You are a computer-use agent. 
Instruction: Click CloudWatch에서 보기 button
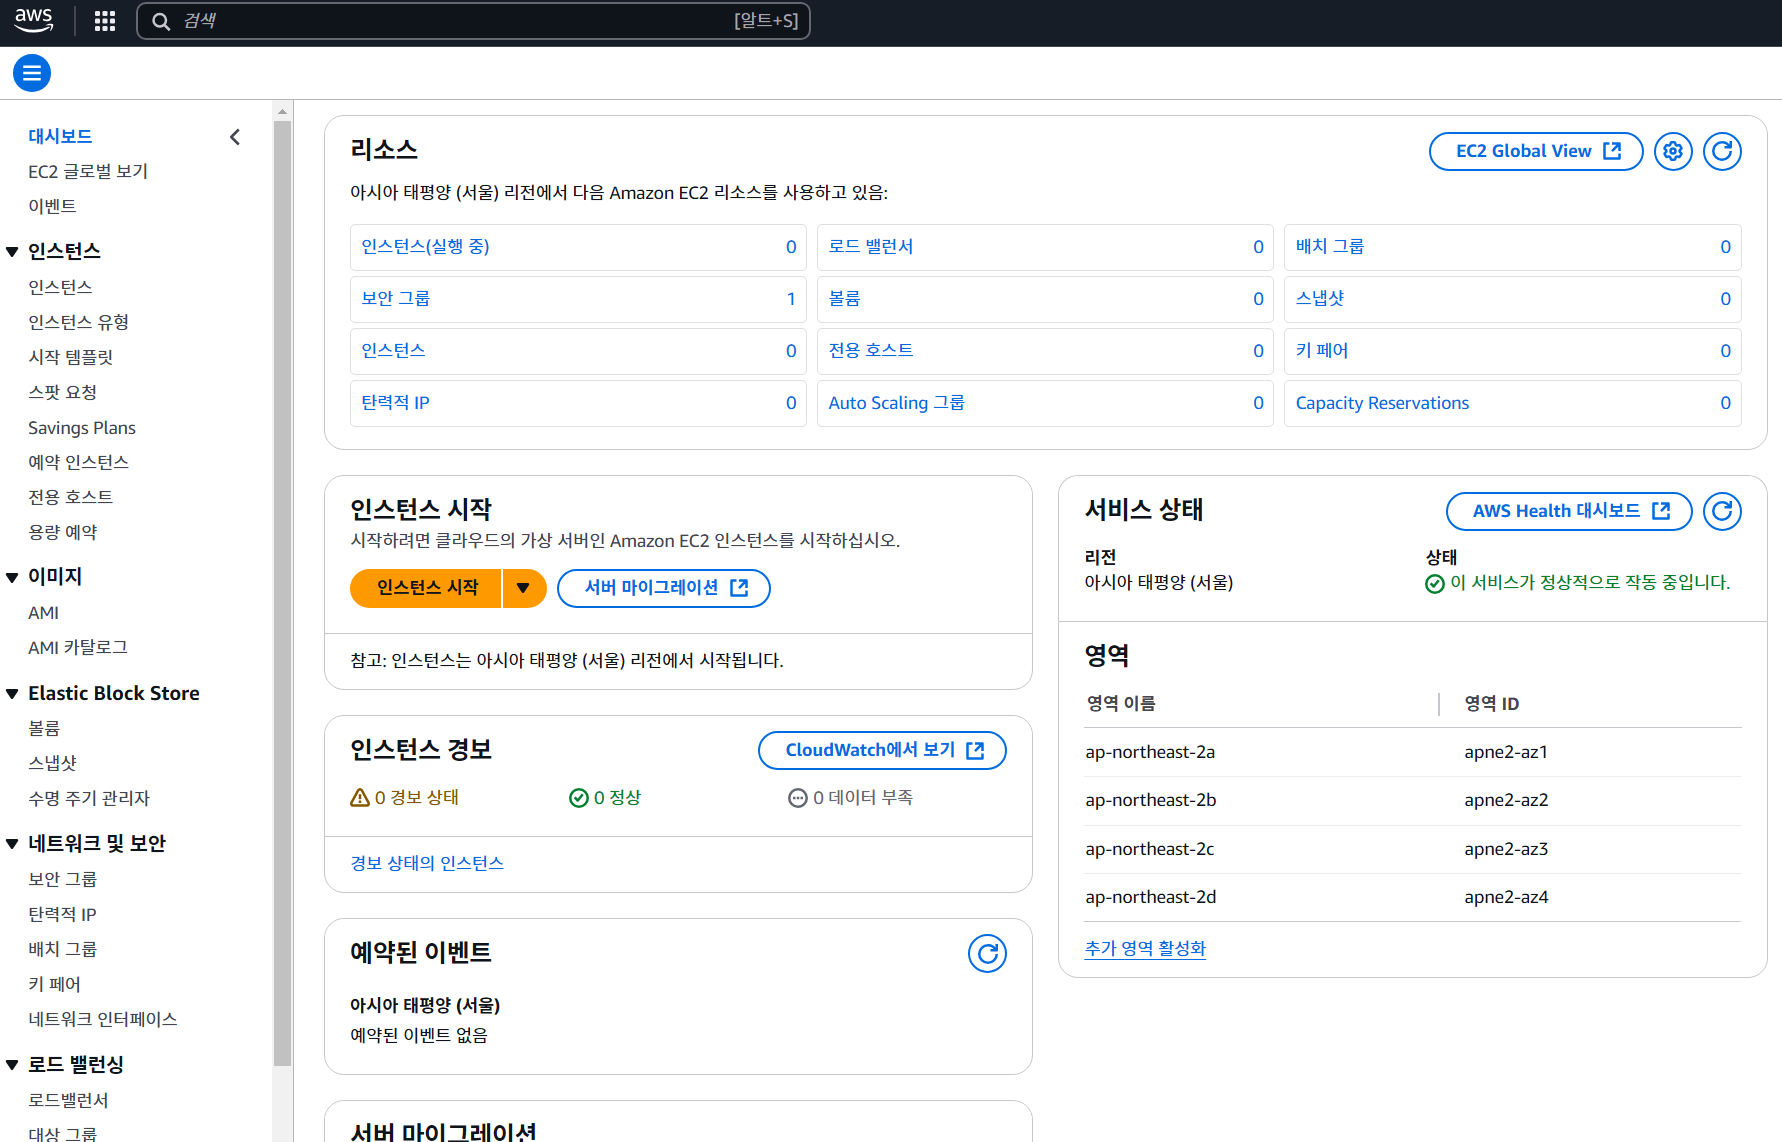click(x=882, y=750)
